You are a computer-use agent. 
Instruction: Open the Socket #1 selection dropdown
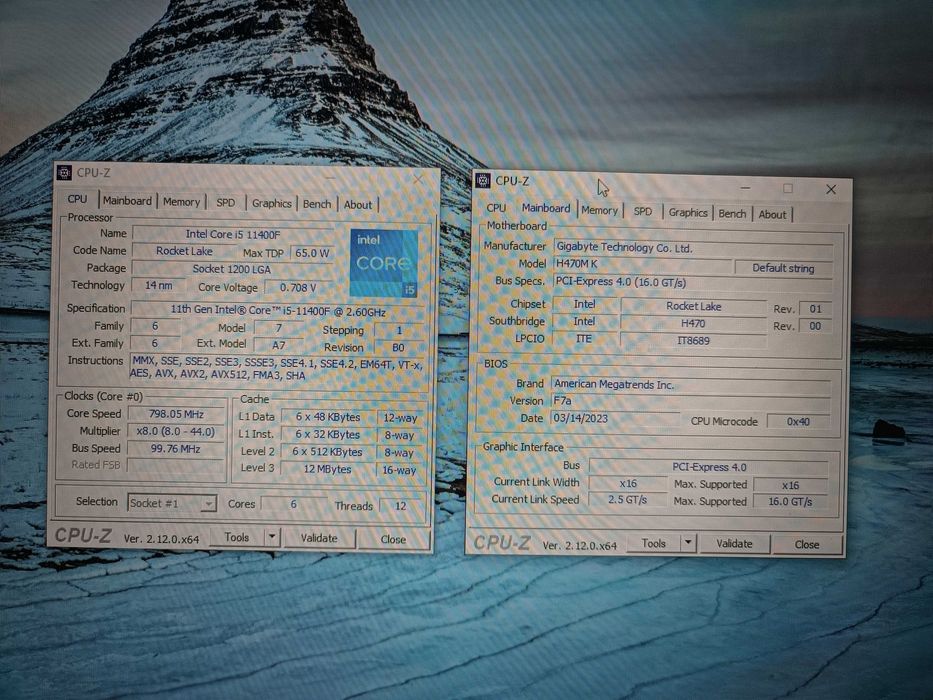click(x=171, y=503)
